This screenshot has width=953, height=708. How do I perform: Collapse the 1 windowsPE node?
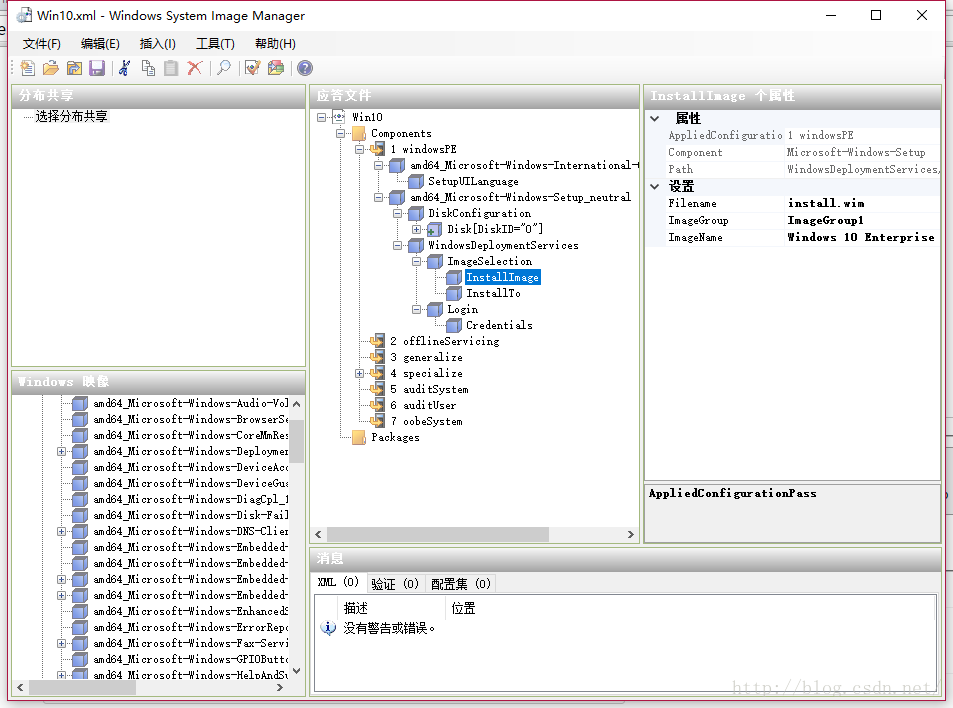coord(359,150)
